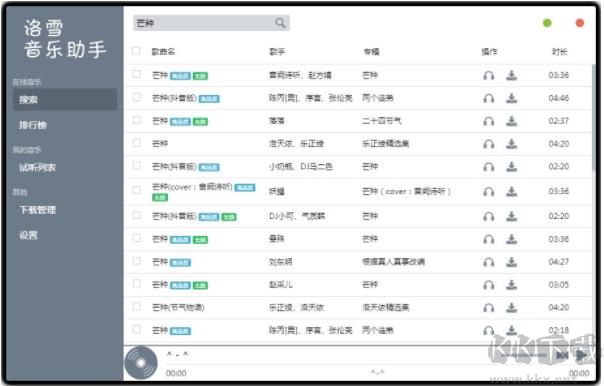Listen to the 02:18 song
The width and height of the screenshot is (604, 386).
coord(488,330)
